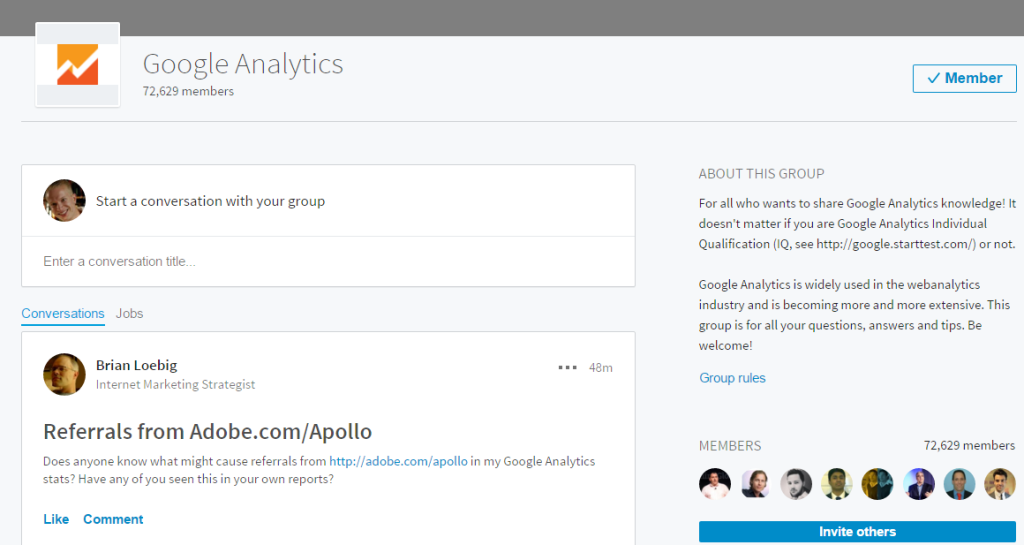Click the fifth member avatar in Members
Image resolution: width=1024 pixels, height=545 pixels.
[877, 484]
